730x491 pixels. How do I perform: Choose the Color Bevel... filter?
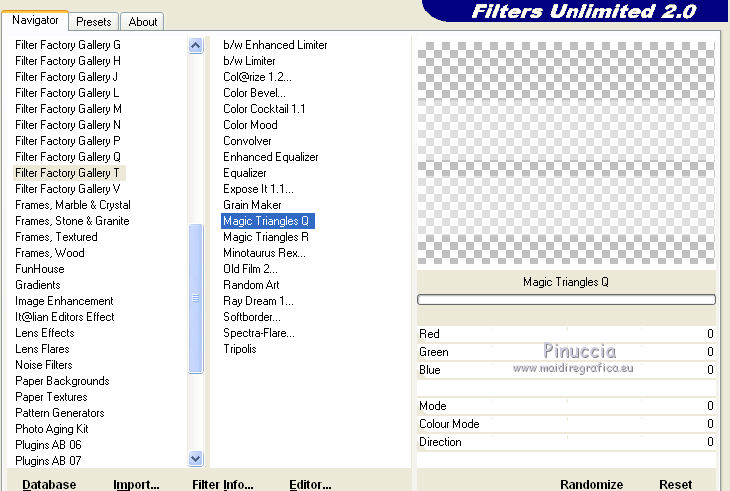[254, 93]
